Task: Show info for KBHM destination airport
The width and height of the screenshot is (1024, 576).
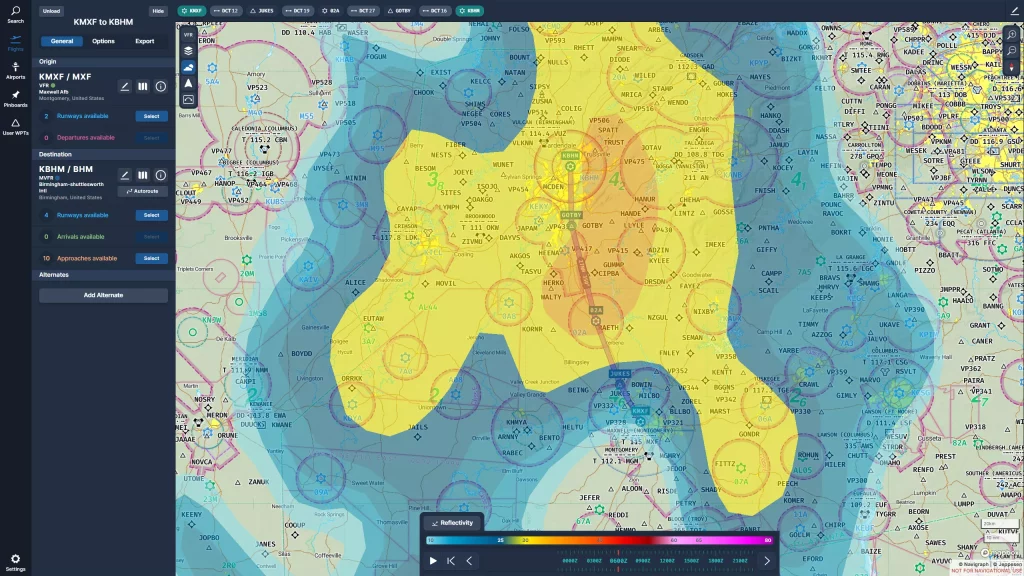Action: coord(161,175)
